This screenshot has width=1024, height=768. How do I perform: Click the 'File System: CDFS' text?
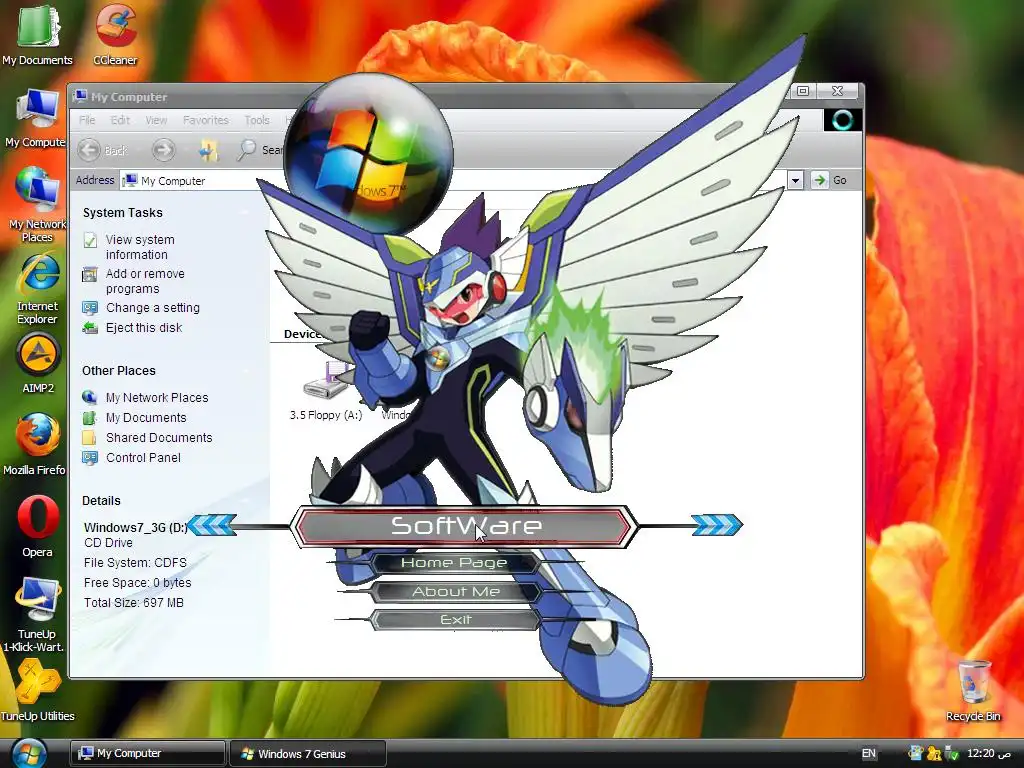click(x=135, y=563)
